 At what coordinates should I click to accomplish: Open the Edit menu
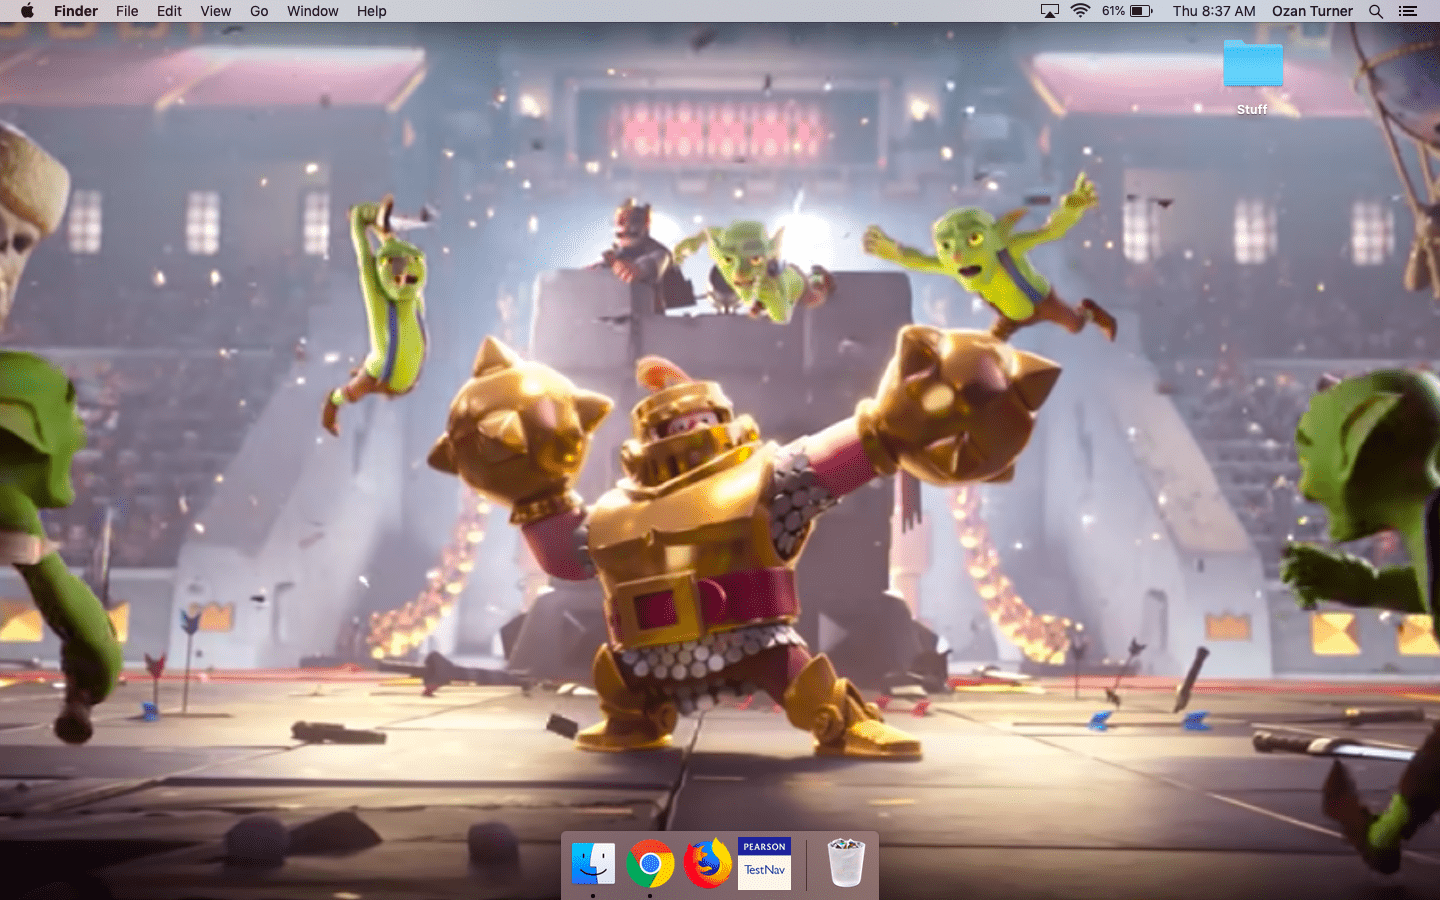click(169, 11)
